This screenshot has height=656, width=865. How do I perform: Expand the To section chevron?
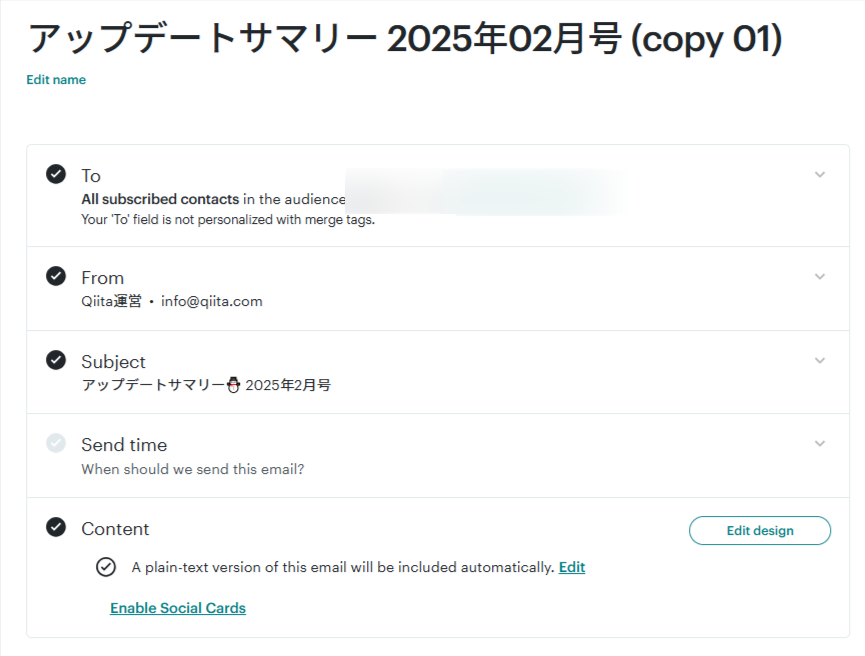point(820,175)
